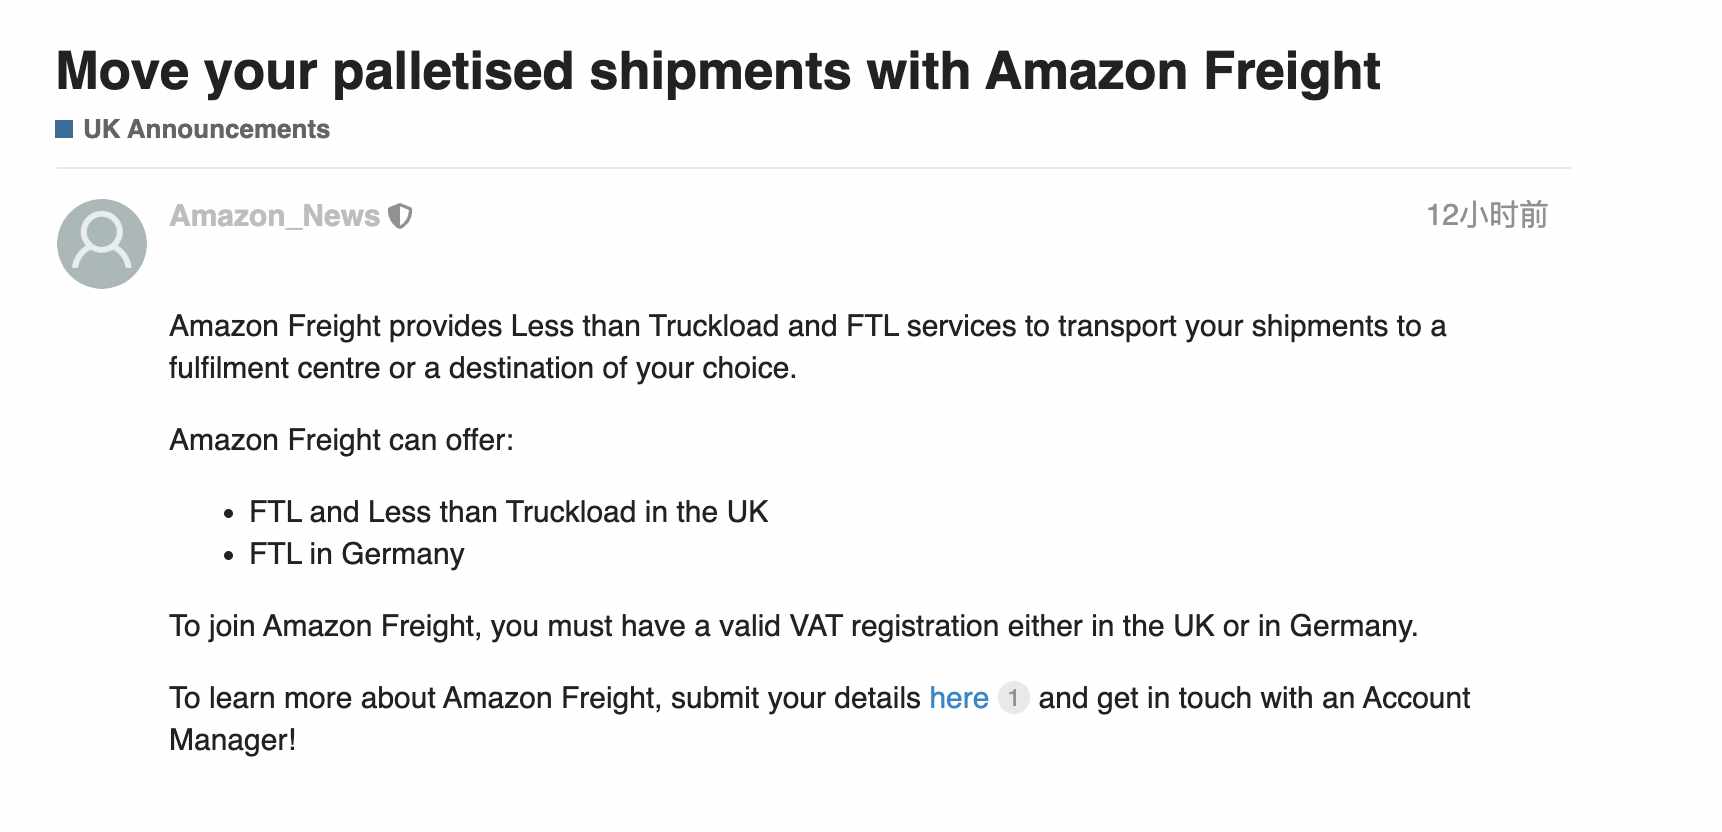Click the link click-count badge showing 1
Screen dimensions: 1722x832
(x=1013, y=698)
